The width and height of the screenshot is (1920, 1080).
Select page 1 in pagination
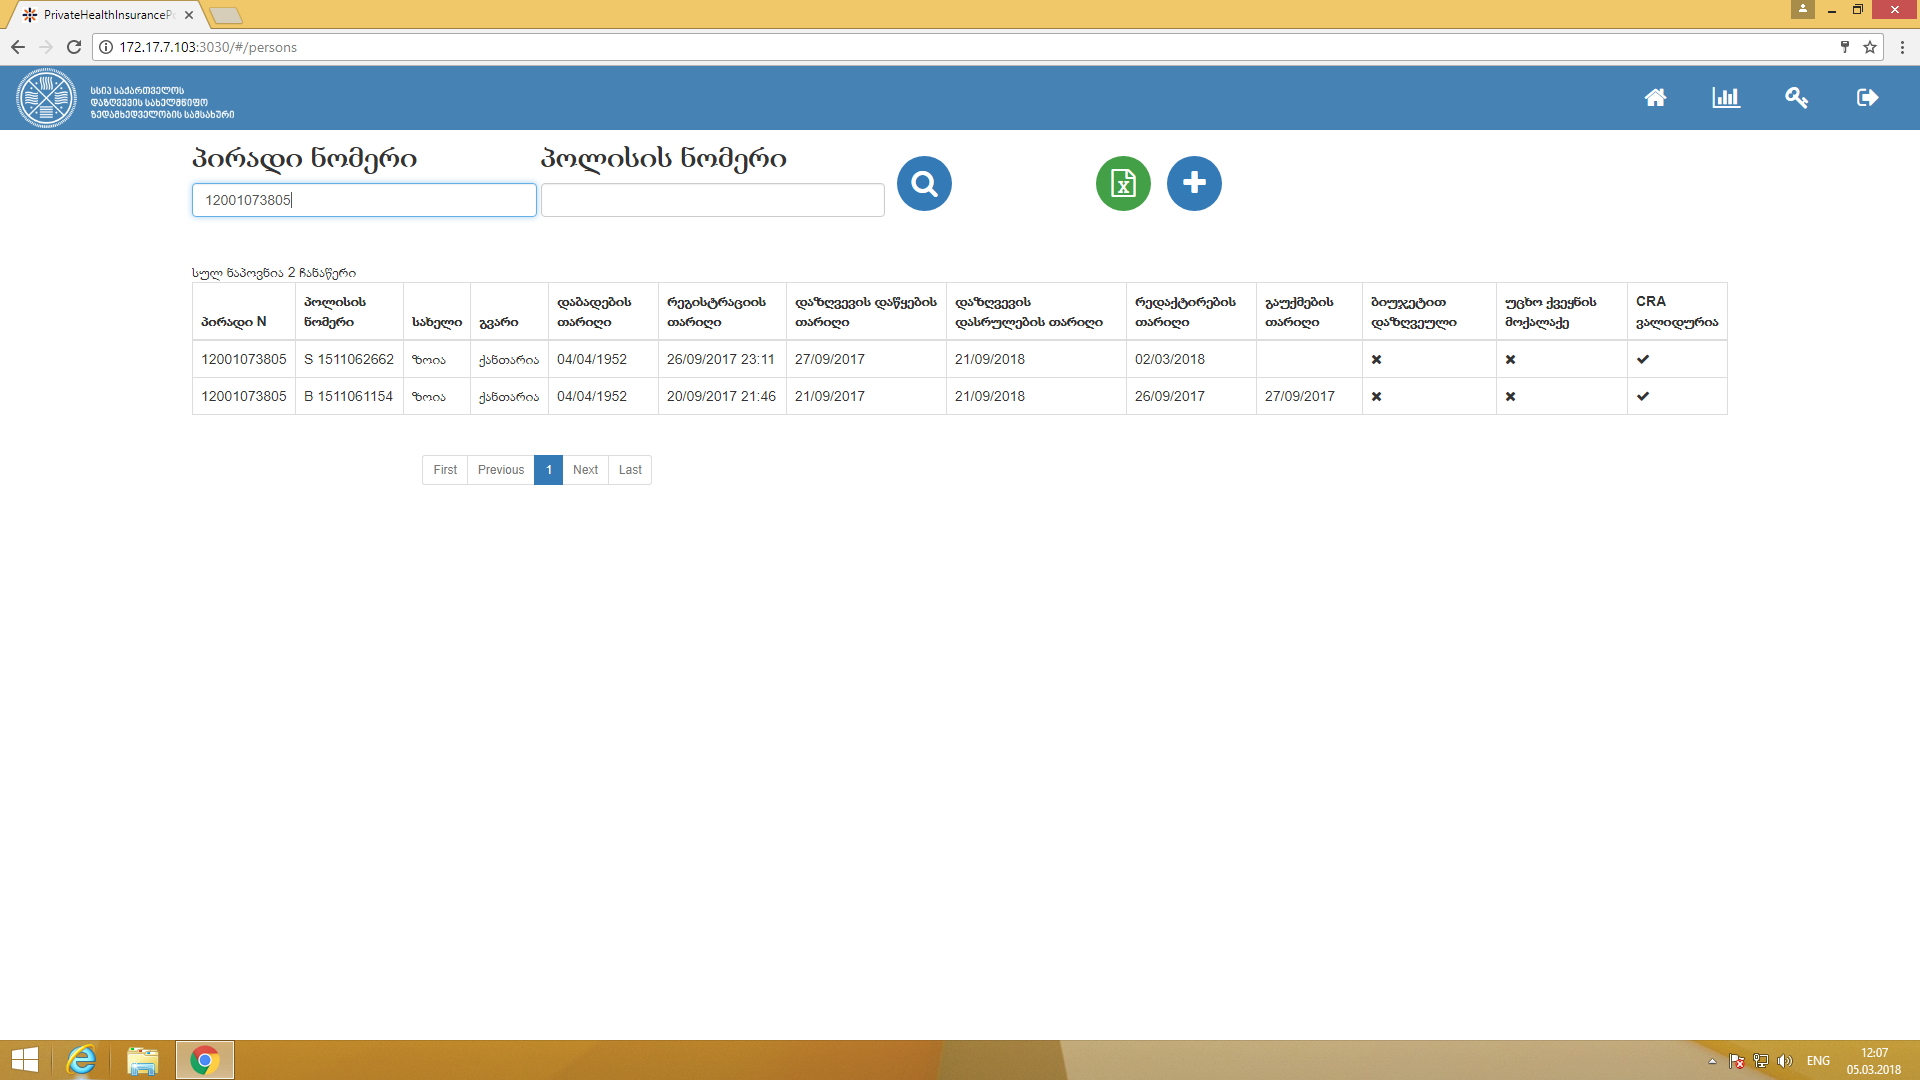click(x=548, y=470)
